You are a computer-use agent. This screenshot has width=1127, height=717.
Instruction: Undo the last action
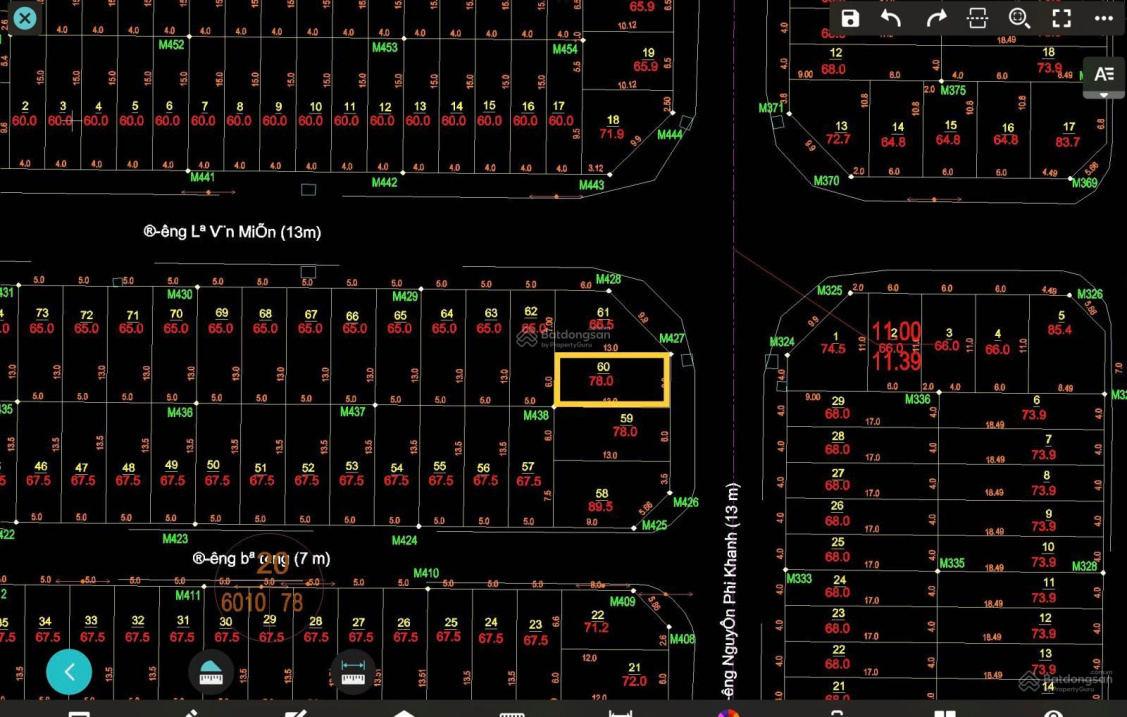point(891,18)
